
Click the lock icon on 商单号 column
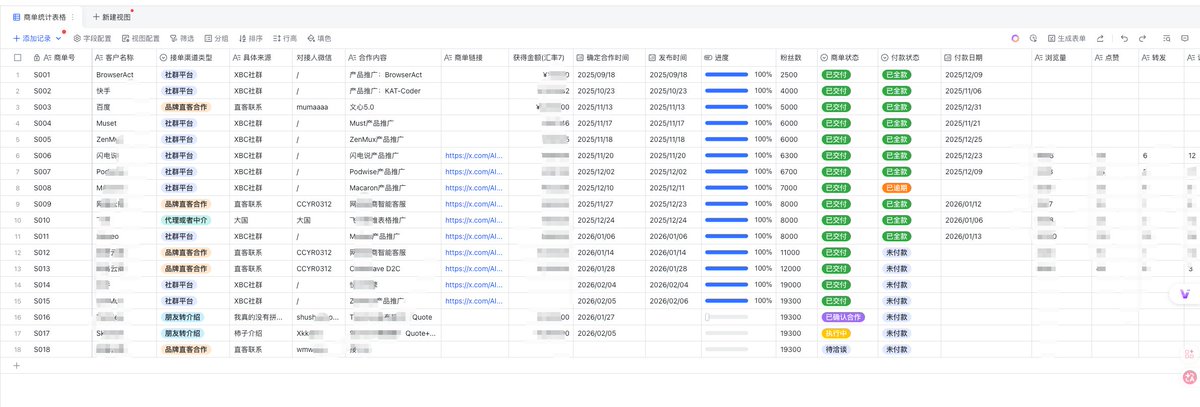[37, 57]
